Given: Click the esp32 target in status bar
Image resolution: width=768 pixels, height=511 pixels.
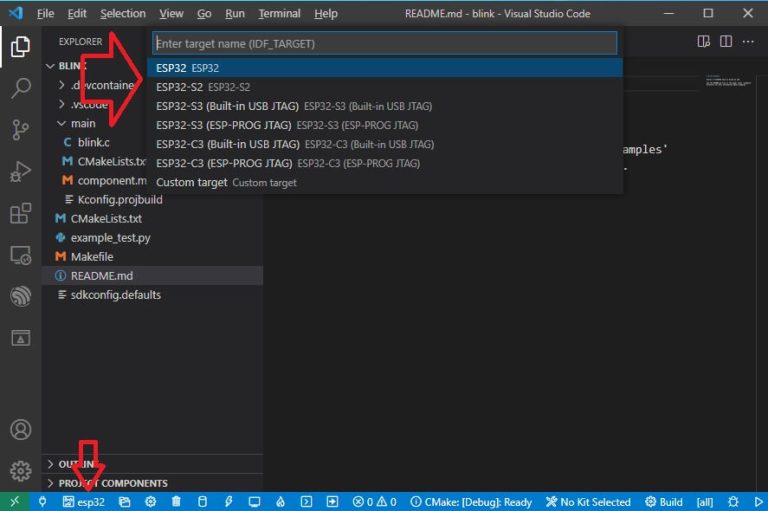Looking at the screenshot, I should pyautogui.click(x=83, y=501).
